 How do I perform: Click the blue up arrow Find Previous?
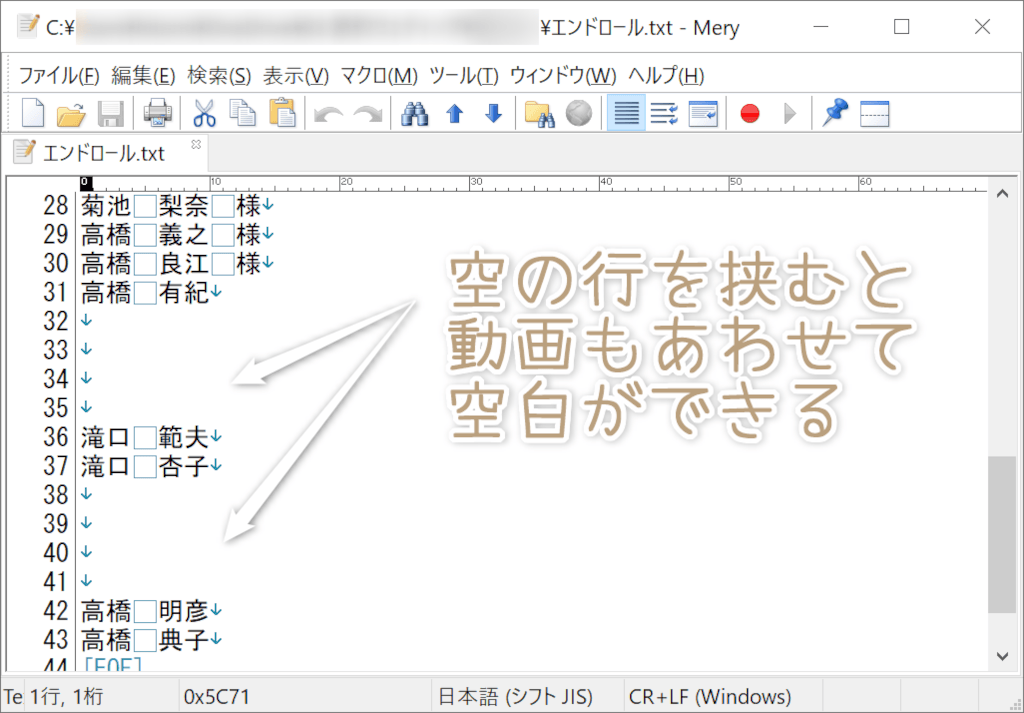click(455, 113)
